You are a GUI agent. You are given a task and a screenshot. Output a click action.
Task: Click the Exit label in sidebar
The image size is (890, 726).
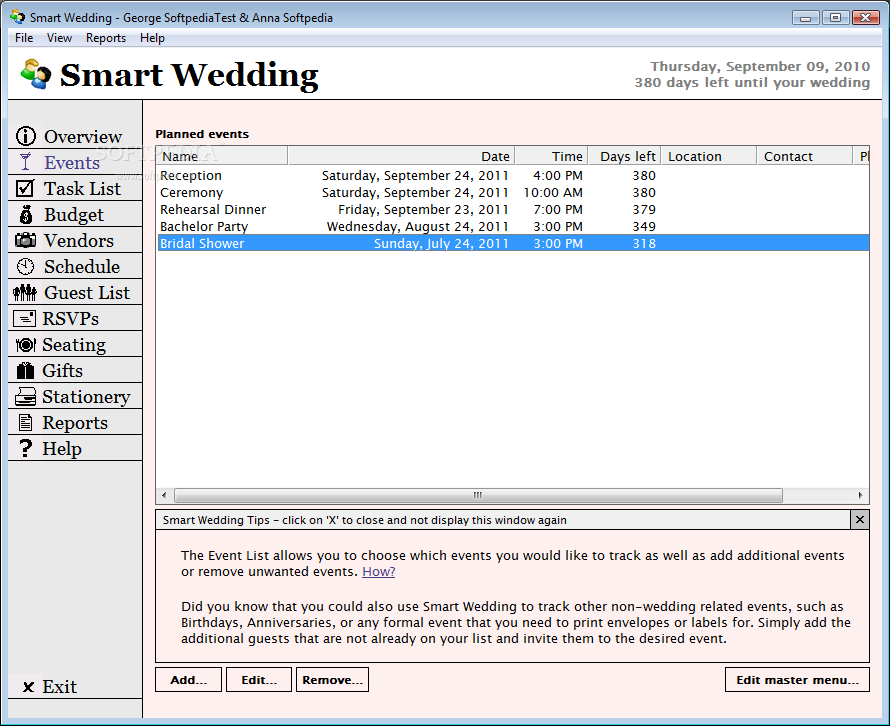coord(60,687)
